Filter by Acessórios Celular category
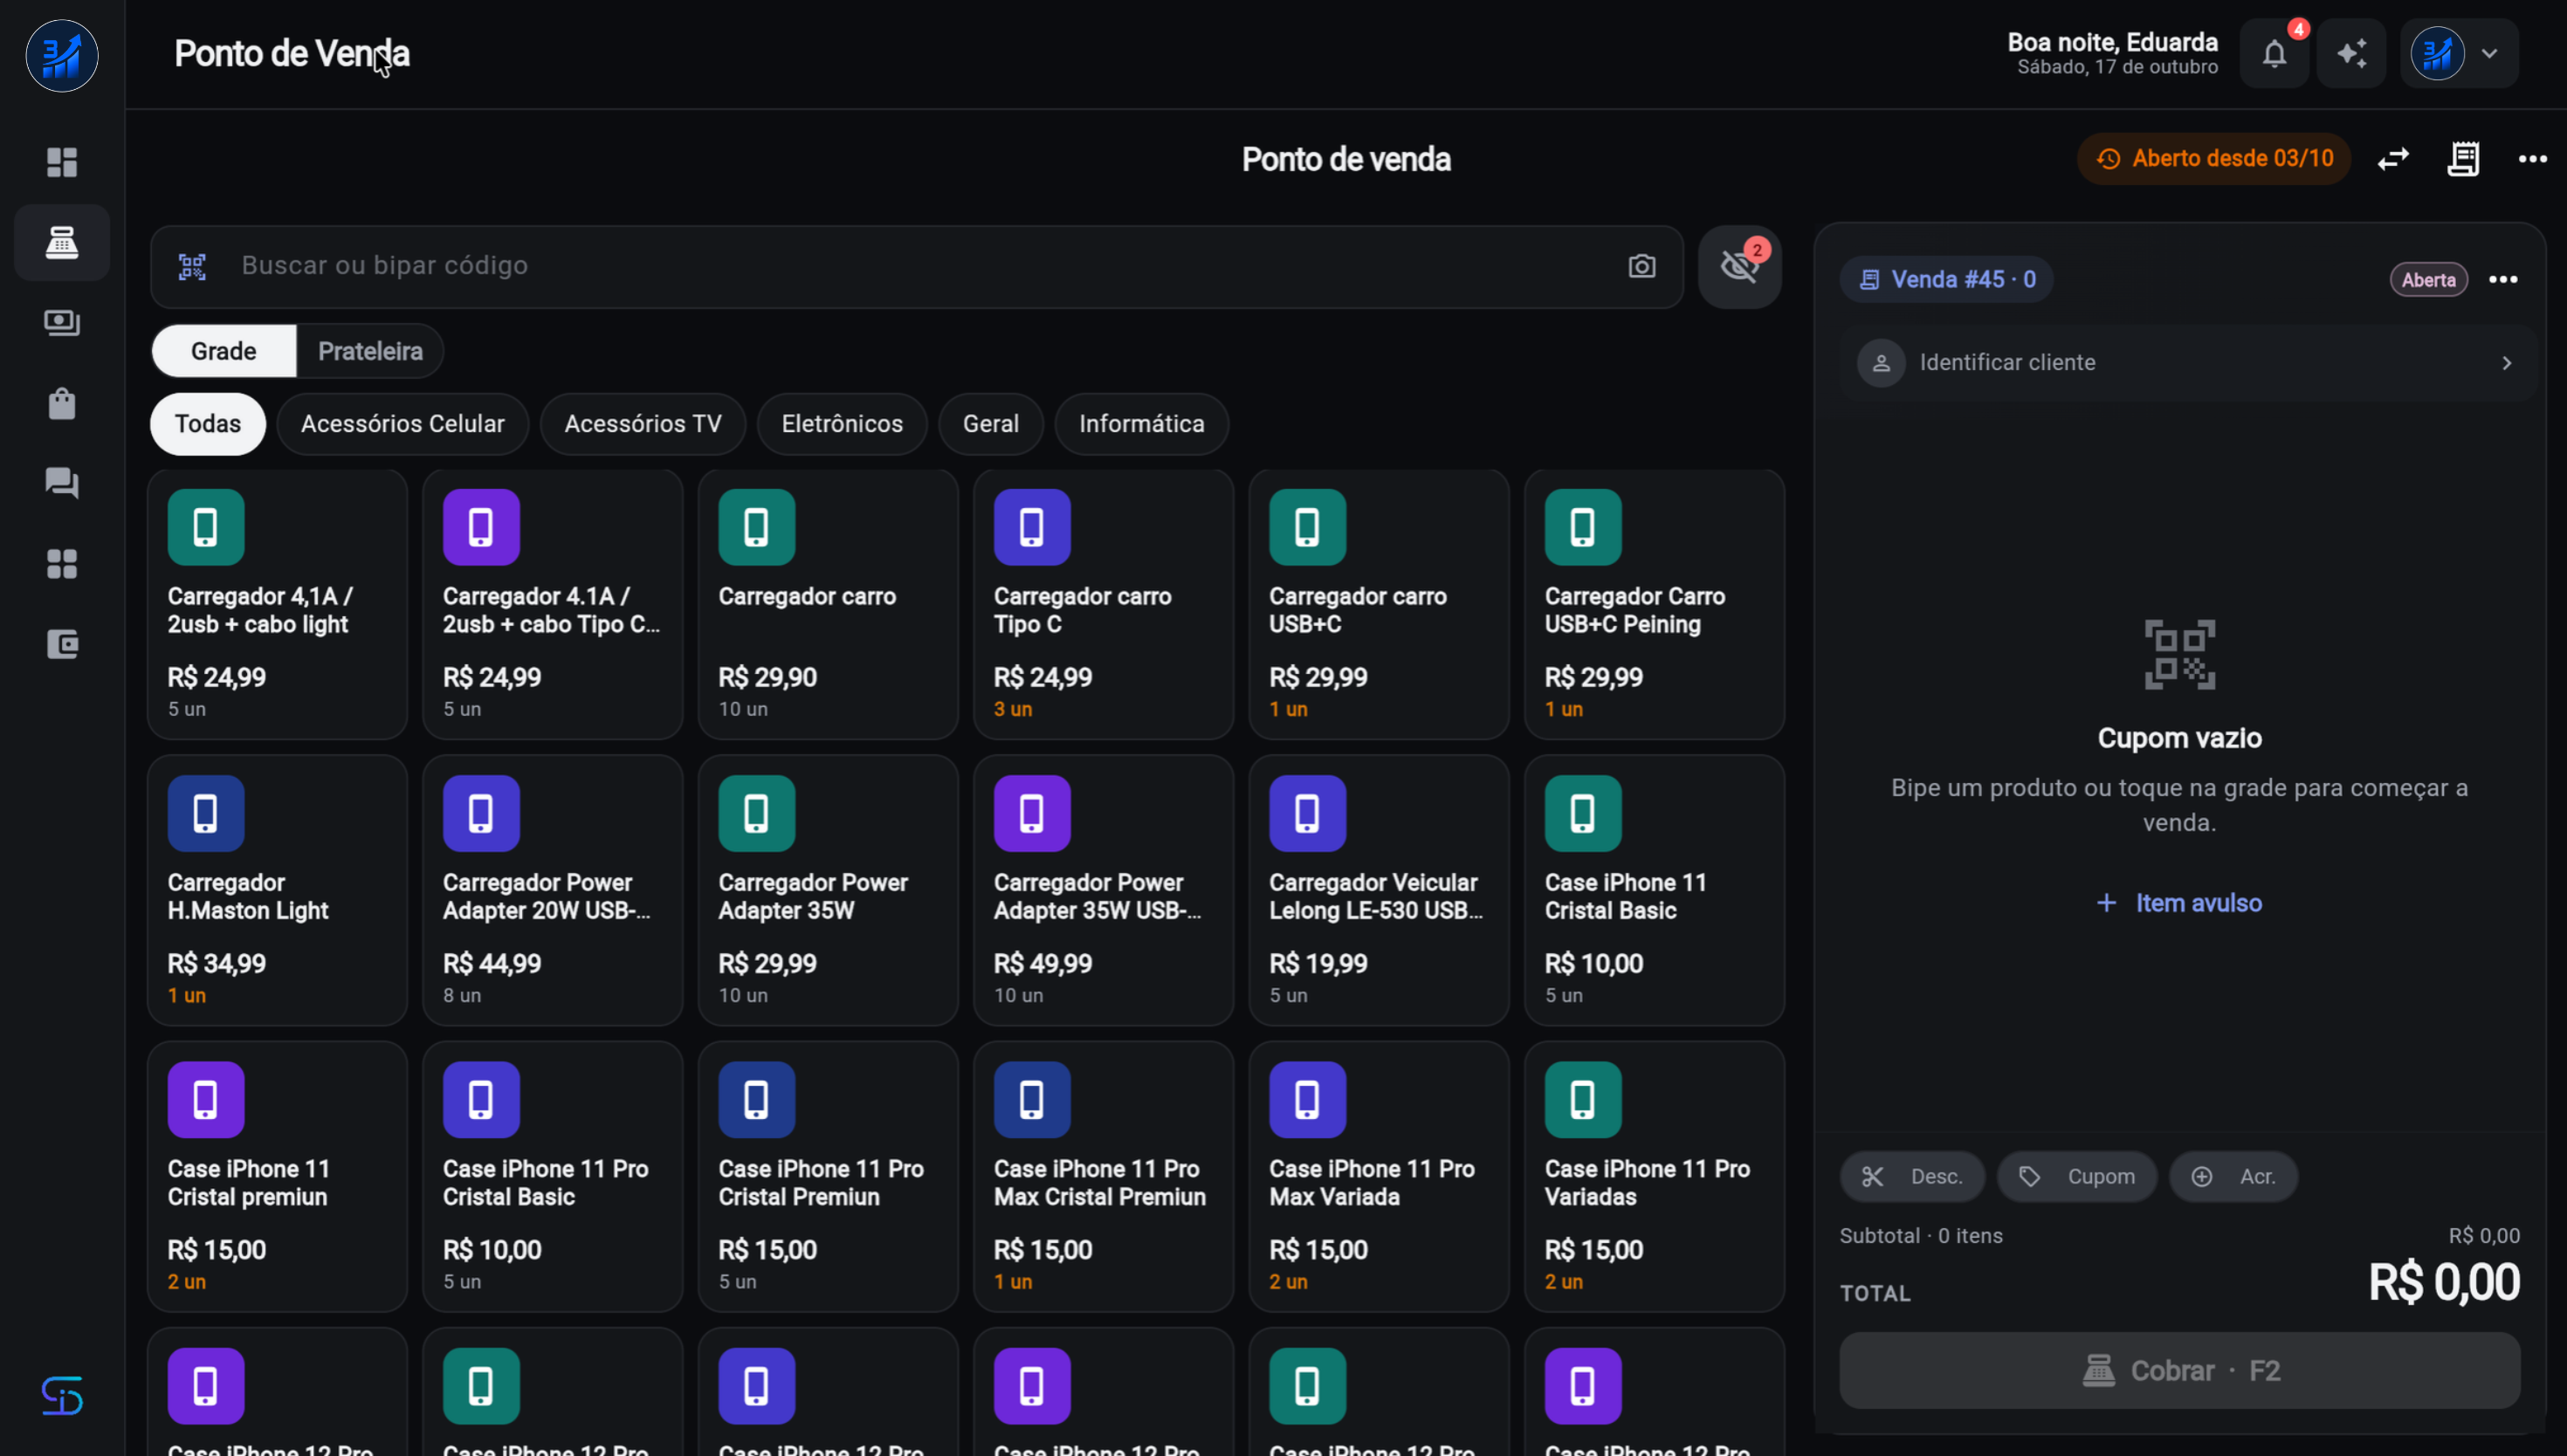2567x1456 pixels. coord(403,424)
